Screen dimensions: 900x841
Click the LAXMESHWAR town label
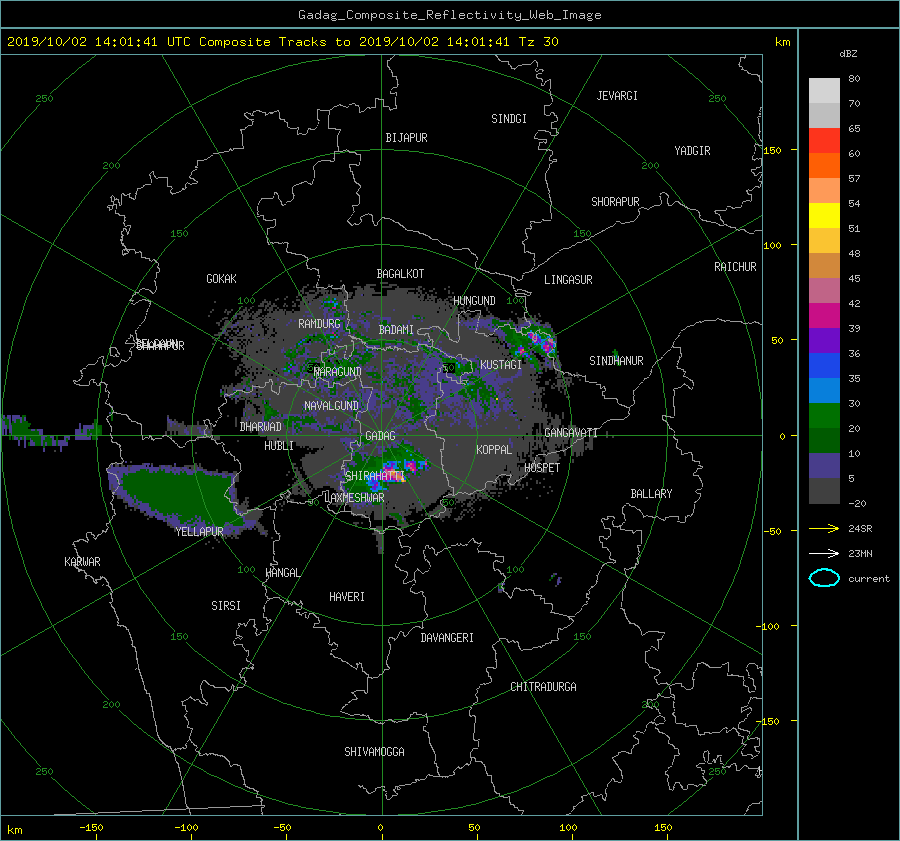(354, 498)
